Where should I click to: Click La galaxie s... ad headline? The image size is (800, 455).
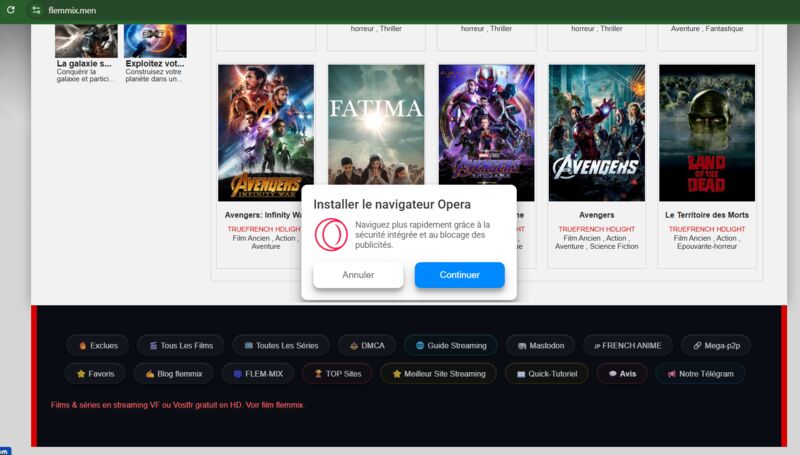pyautogui.click(x=84, y=64)
